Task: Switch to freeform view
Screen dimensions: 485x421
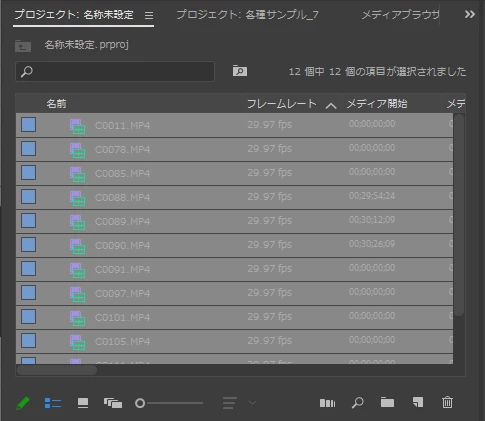Action: point(113,403)
